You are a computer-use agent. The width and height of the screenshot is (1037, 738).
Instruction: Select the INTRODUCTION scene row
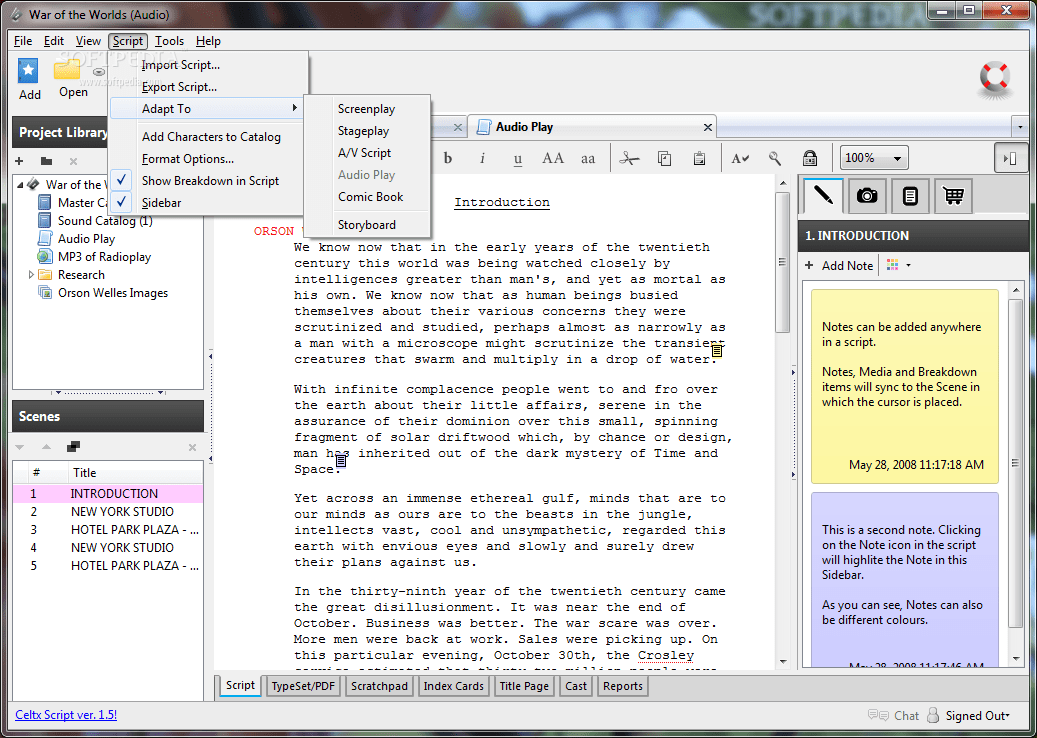coord(108,493)
